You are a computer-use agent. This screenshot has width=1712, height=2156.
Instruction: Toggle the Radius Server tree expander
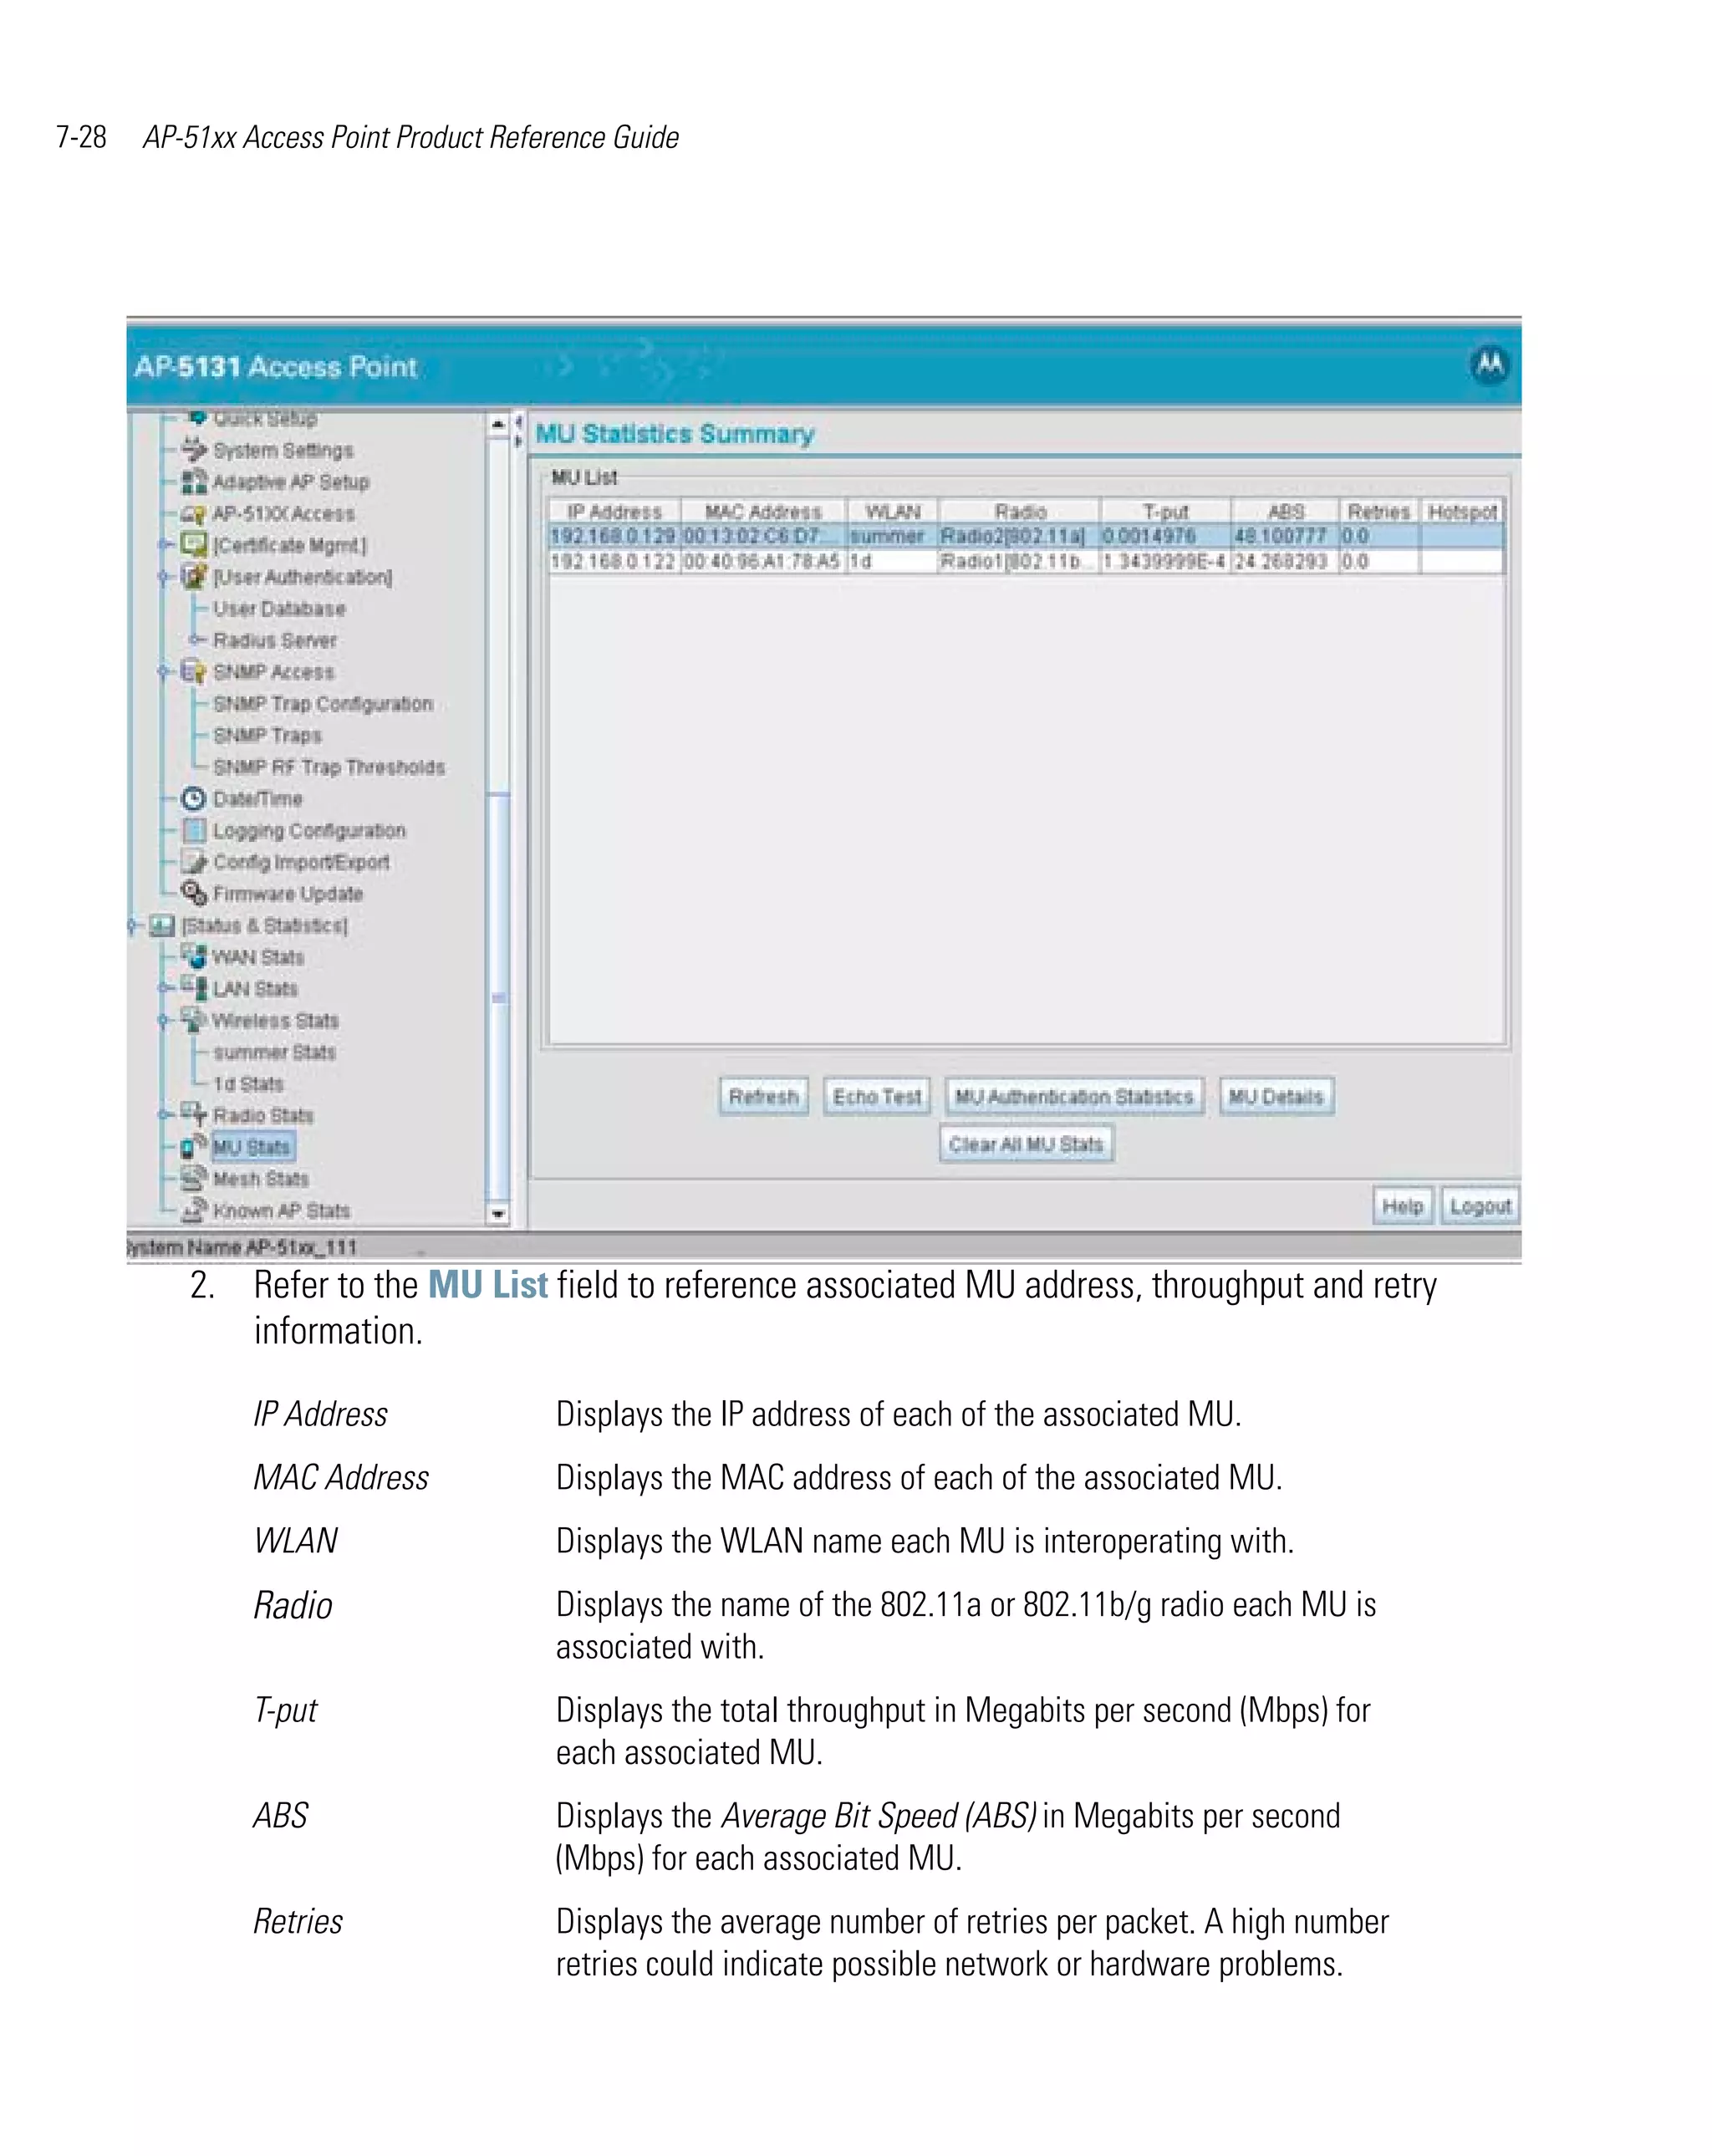click(196, 639)
